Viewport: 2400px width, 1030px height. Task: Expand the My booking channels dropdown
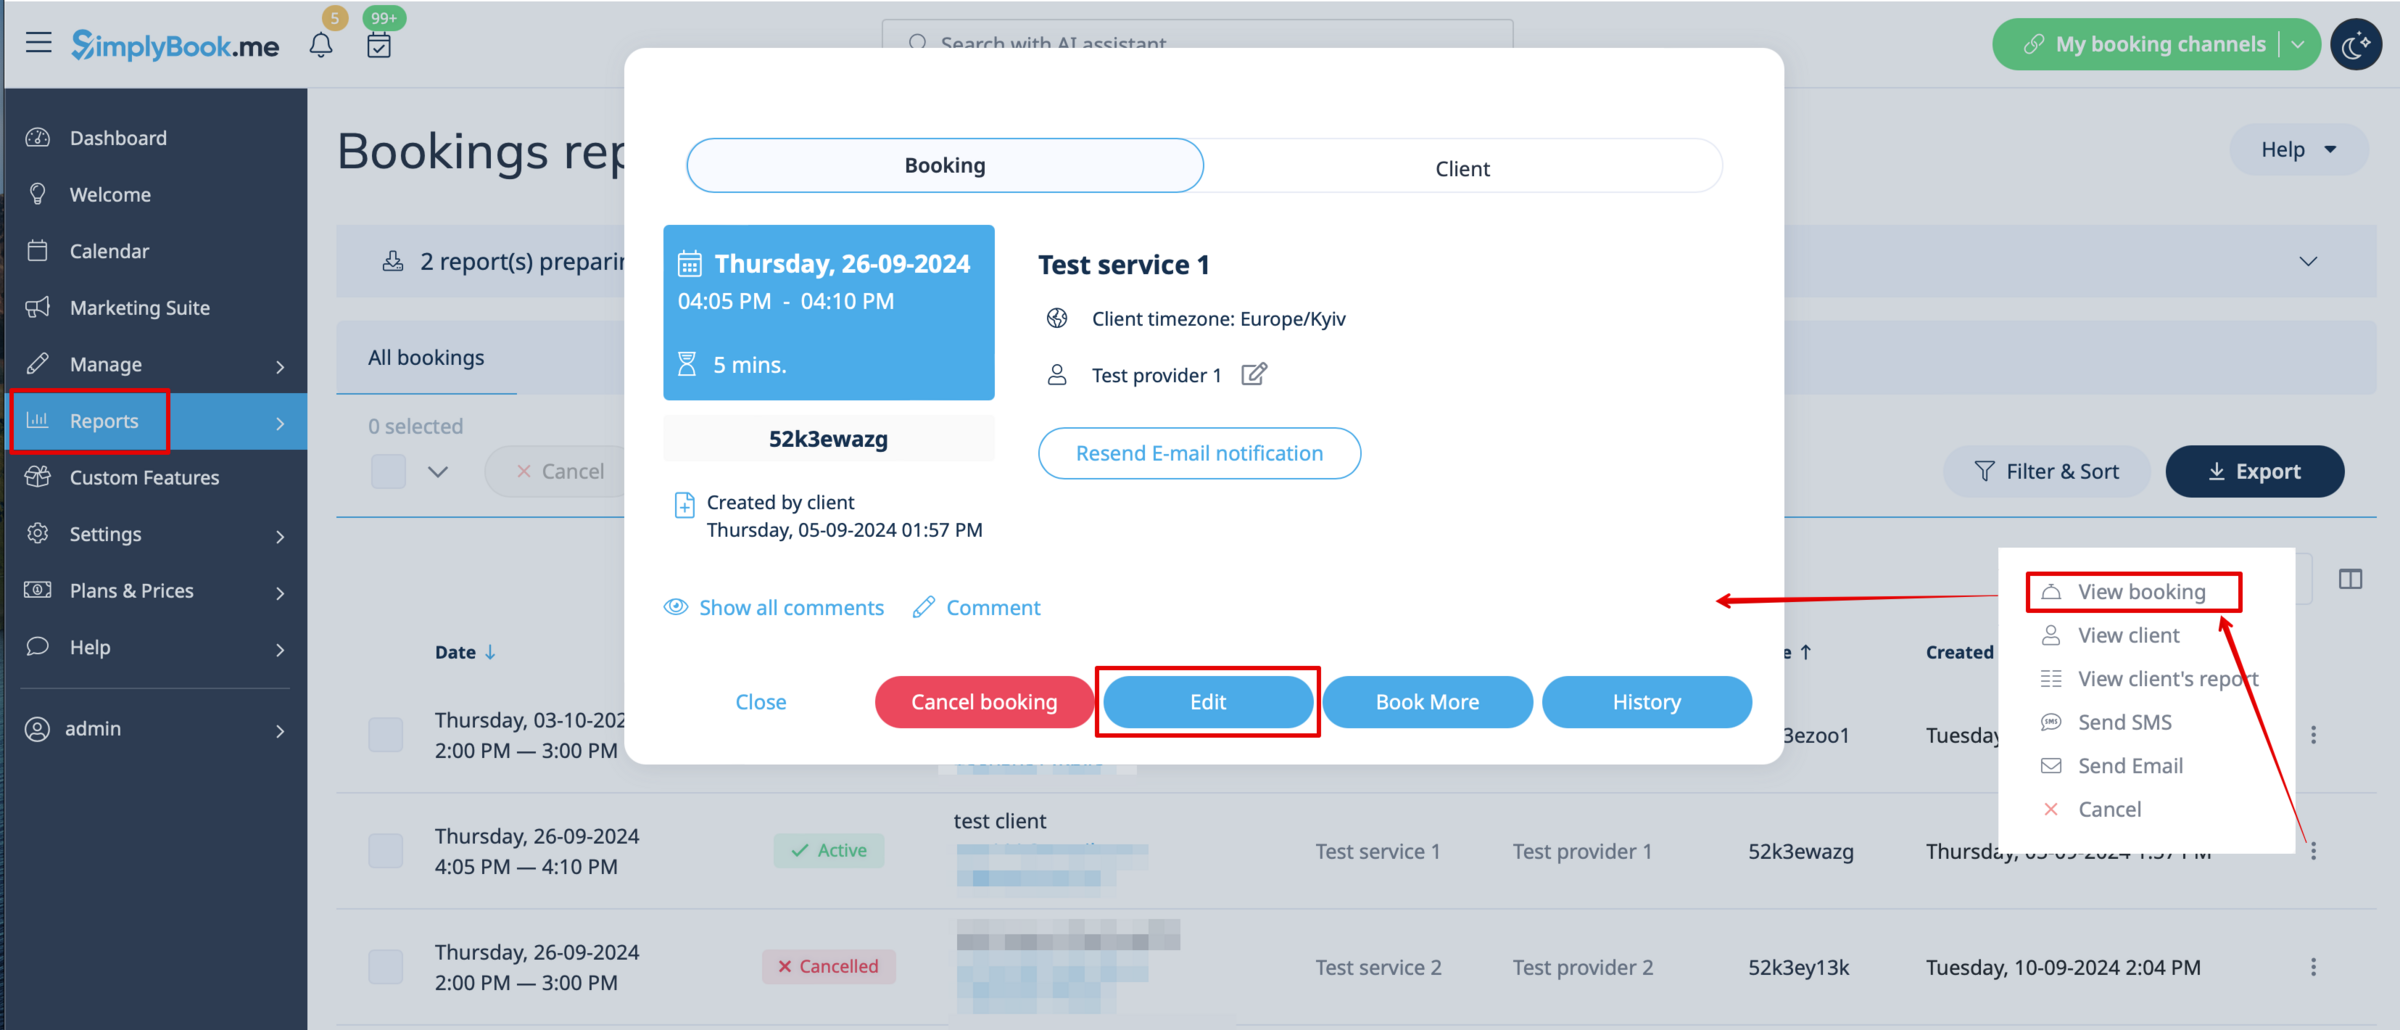(2299, 44)
